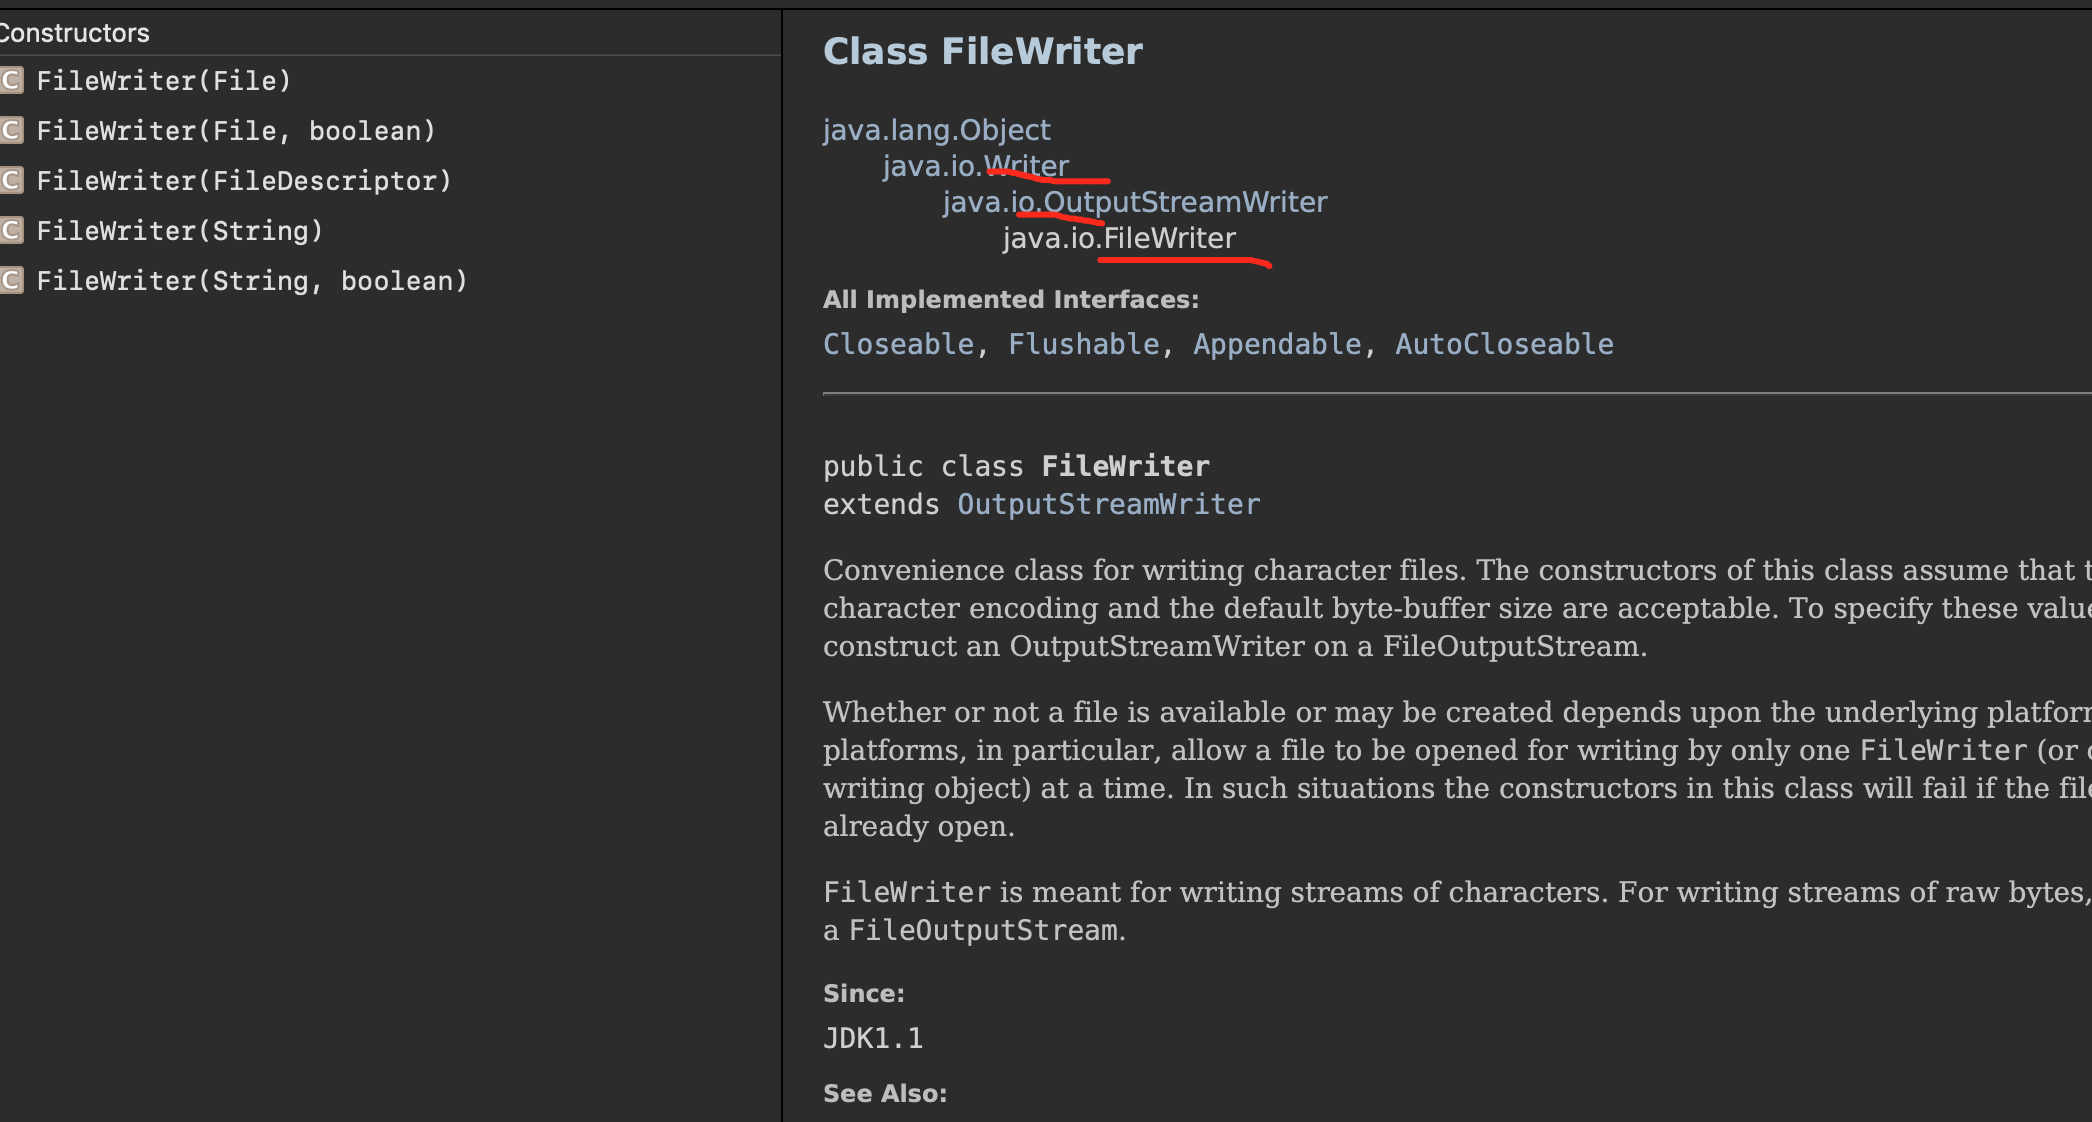Click the C icon beside FileWriter(String, boolean)
The width and height of the screenshot is (2092, 1122).
pyautogui.click(x=11, y=281)
